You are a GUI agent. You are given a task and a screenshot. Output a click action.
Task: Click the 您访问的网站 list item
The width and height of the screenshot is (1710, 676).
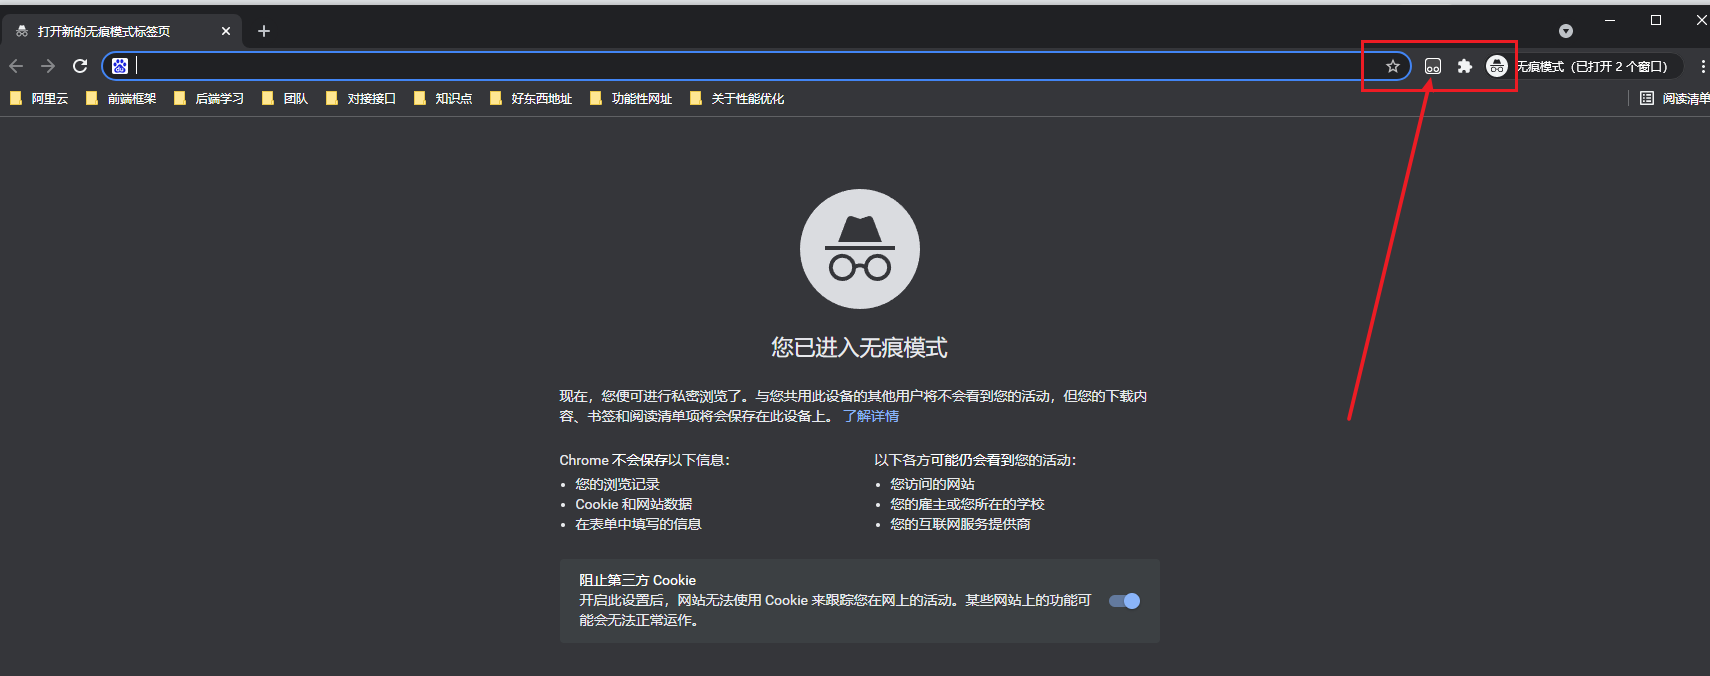(932, 484)
